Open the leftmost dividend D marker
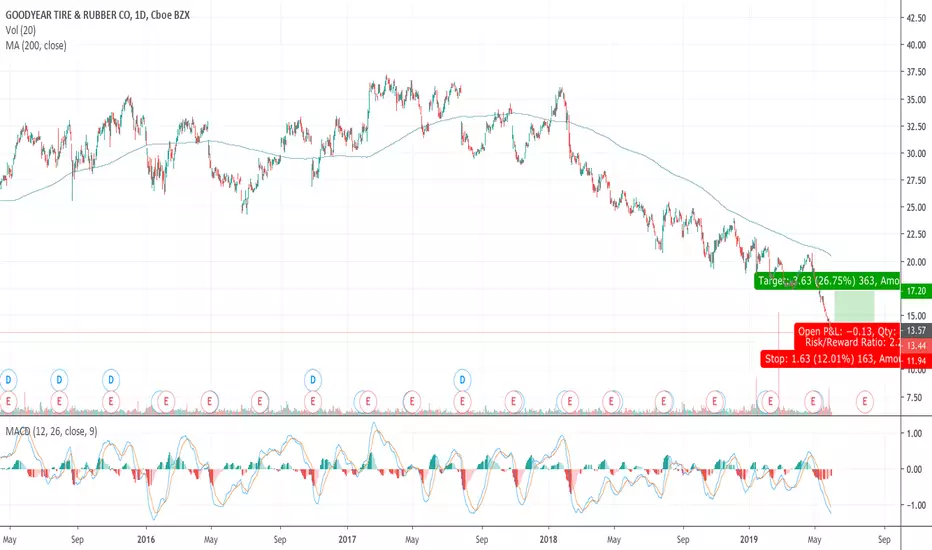The image size is (932, 550). click(x=8, y=379)
